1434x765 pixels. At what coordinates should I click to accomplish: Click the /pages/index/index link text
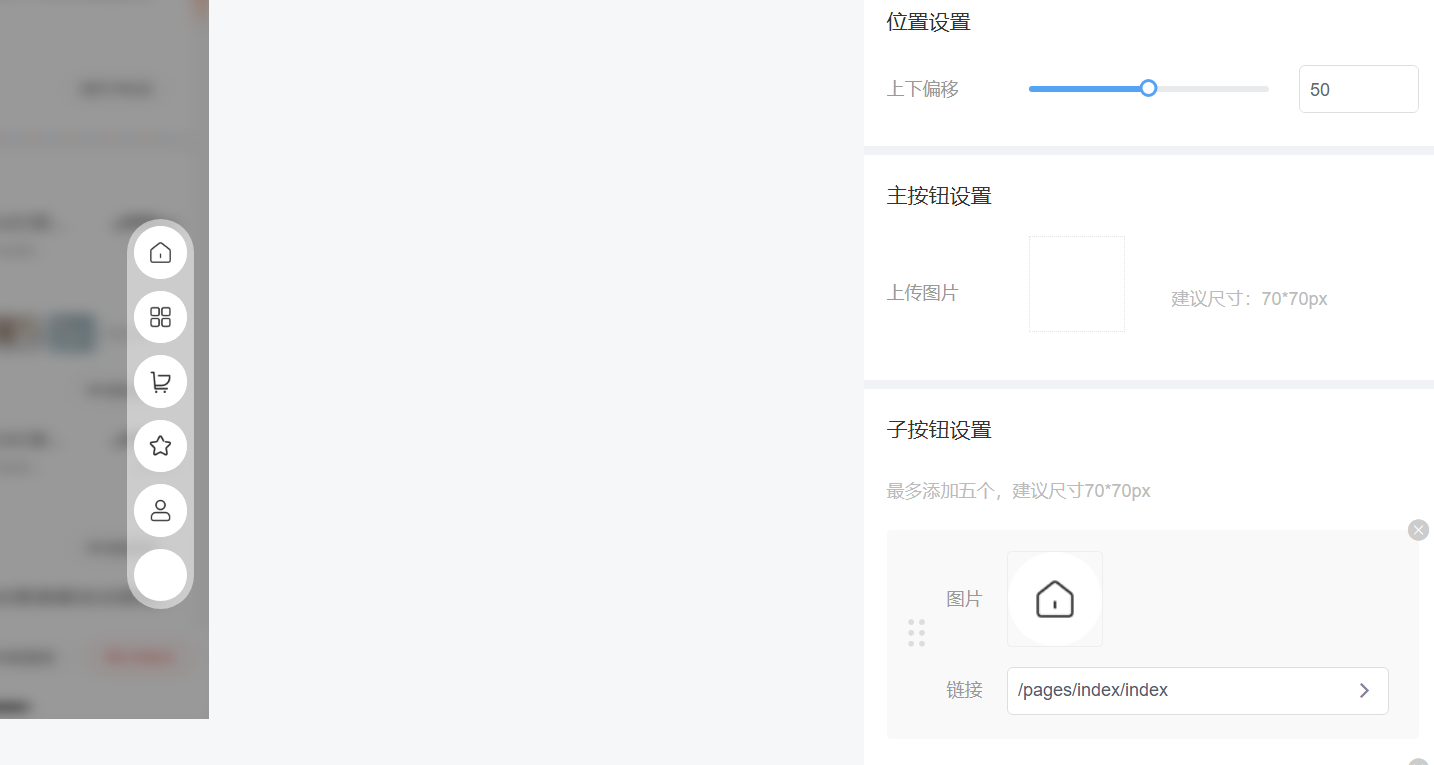(1093, 690)
